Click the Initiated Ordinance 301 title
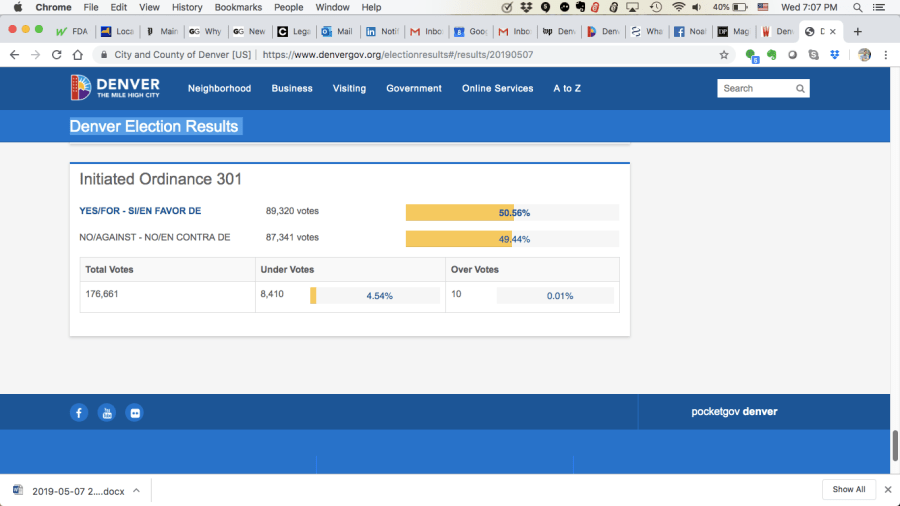 click(160, 179)
